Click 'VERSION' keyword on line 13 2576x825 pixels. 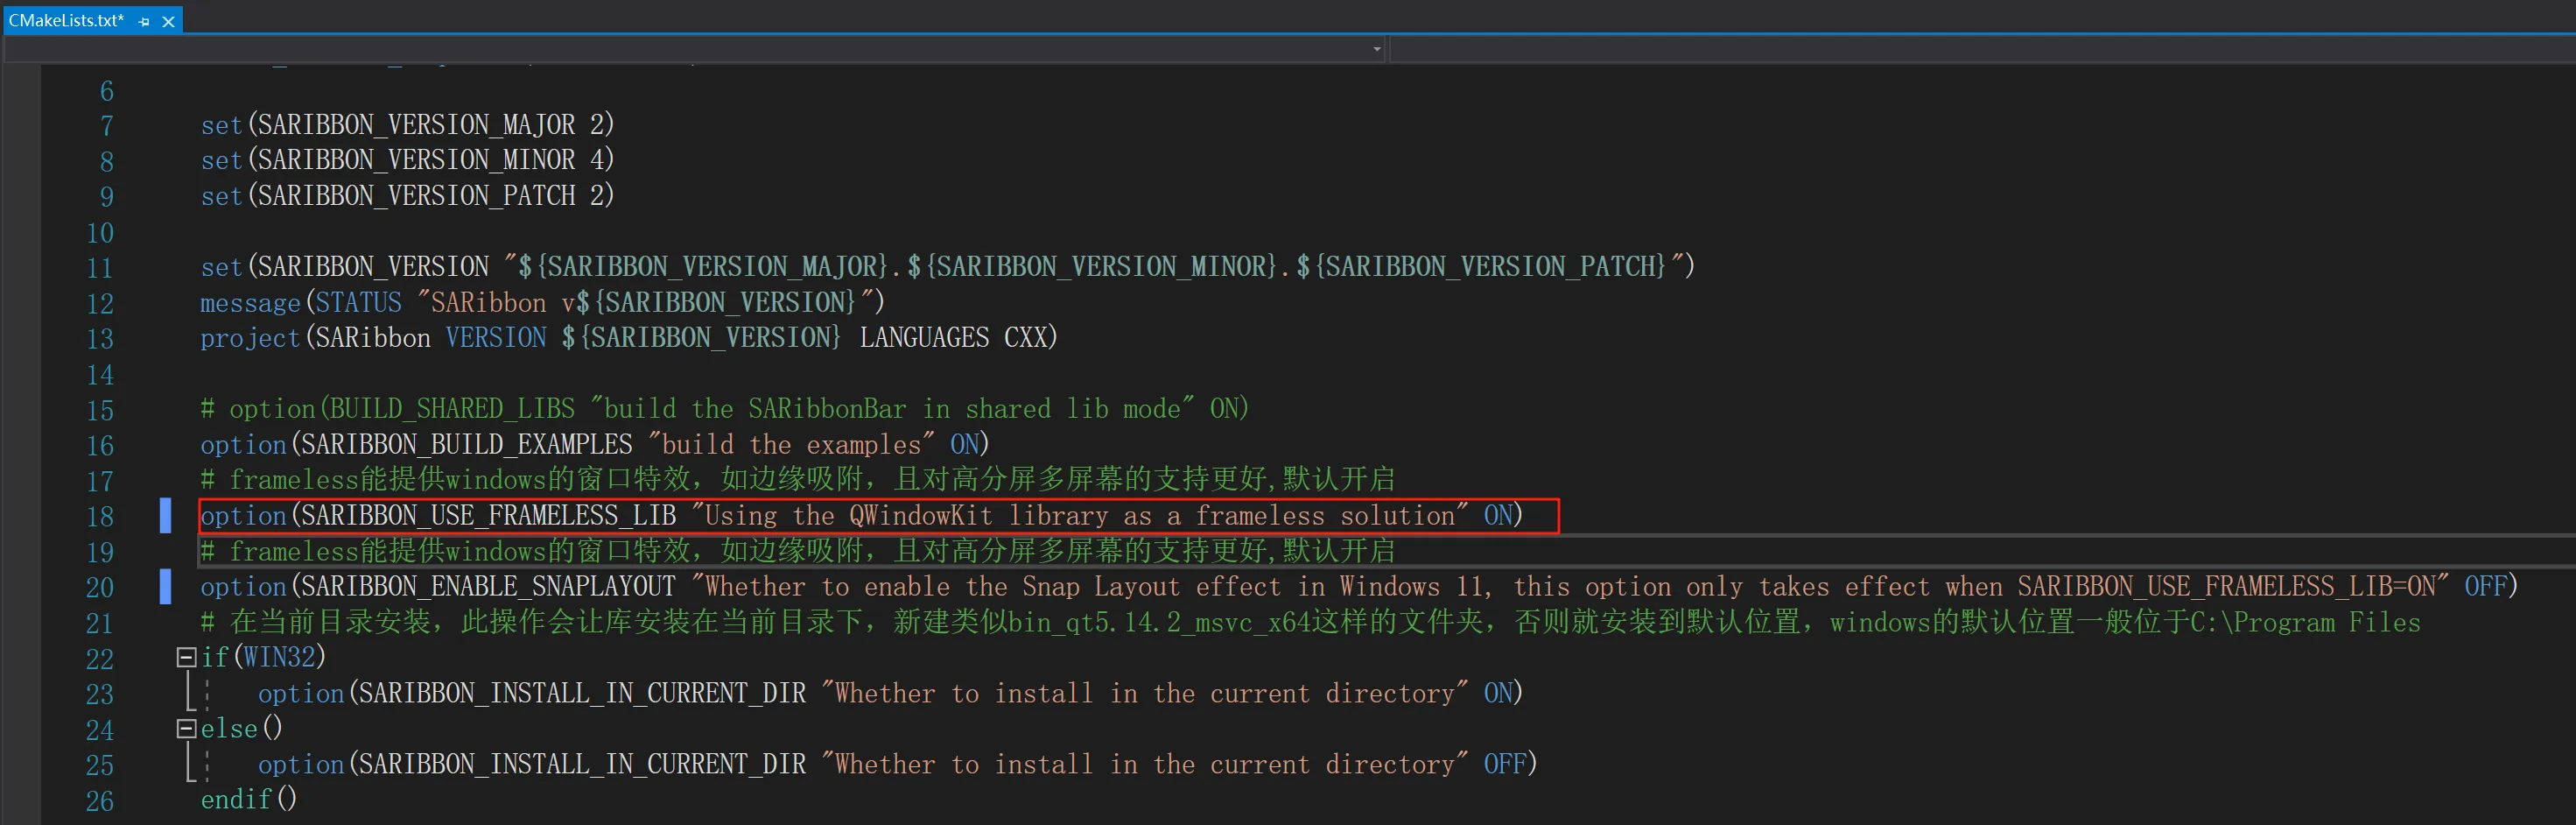[x=496, y=338]
